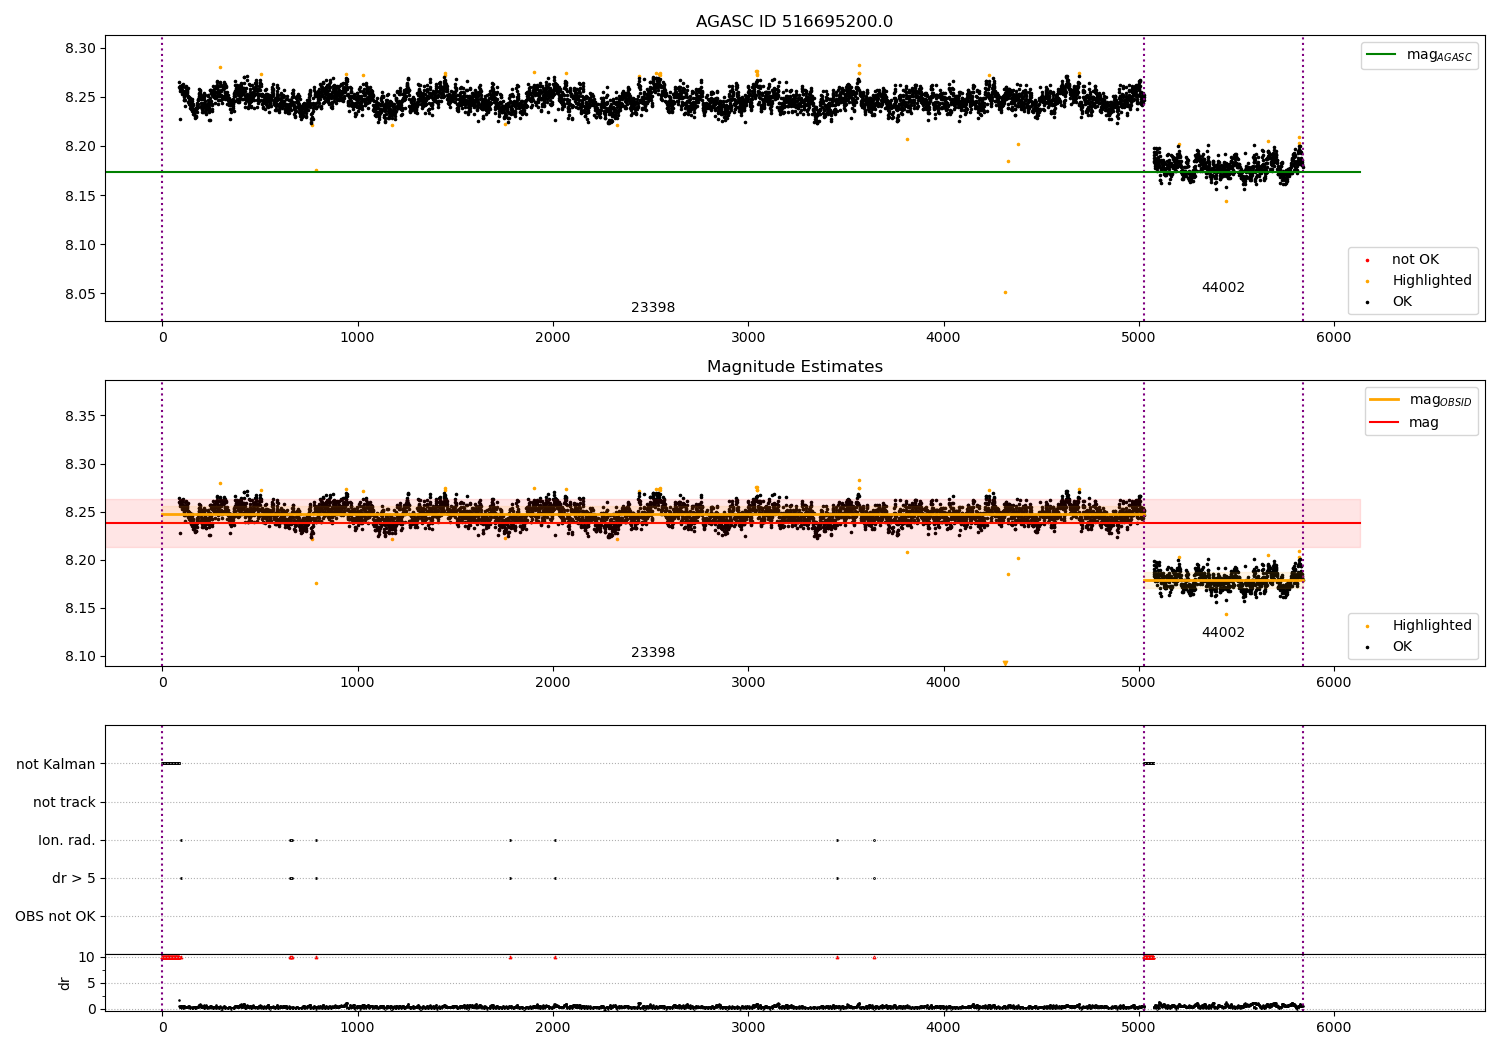Click OBSID label '23398' in AGASC ID plot
The height and width of the screenshot is (1050, 1500).
(x=653, y=308)
